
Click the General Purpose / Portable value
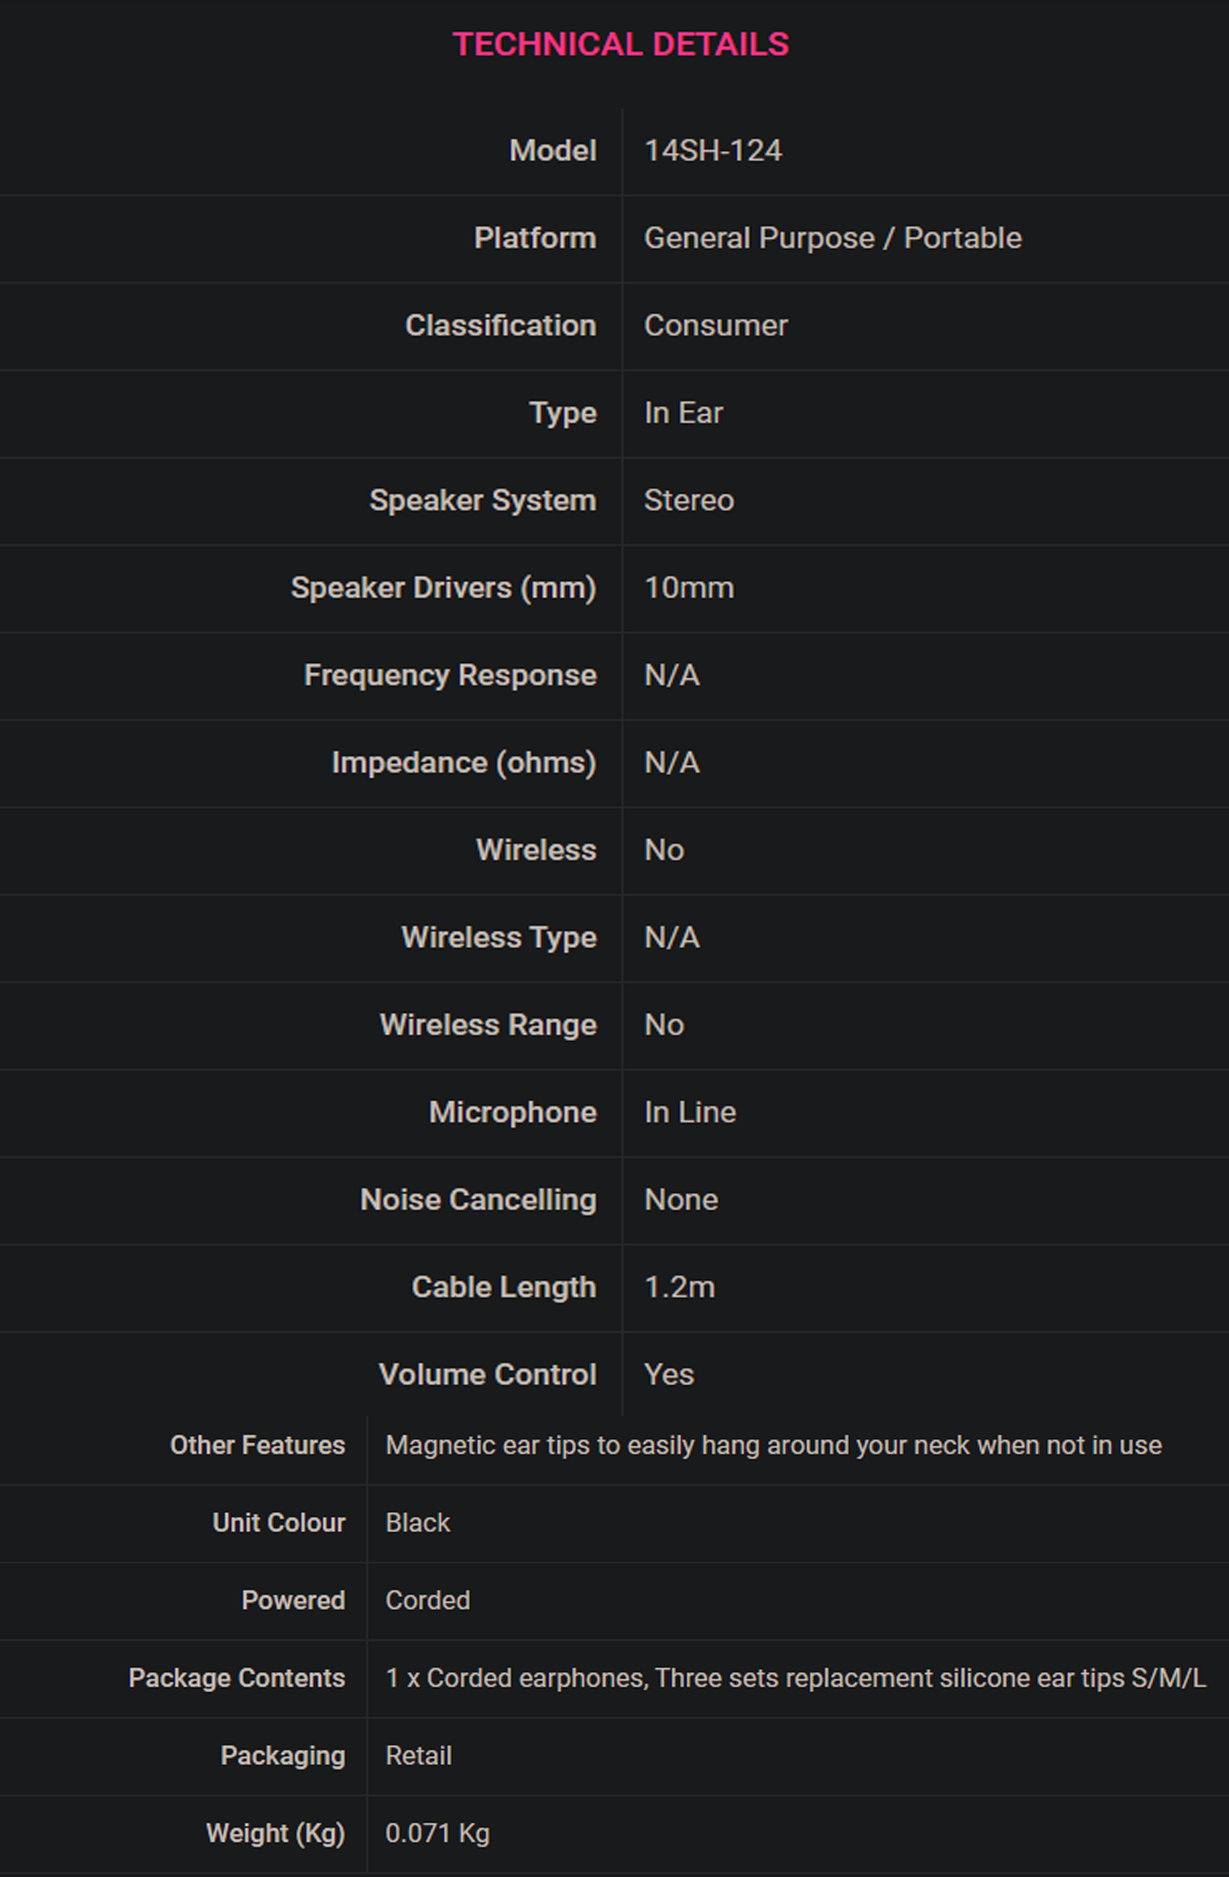tap(832, 238)
